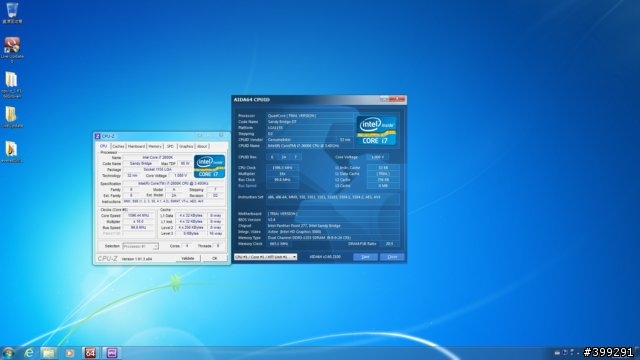Click the Instruction Set field in AIDA64
The width and height of the screenshot is (640, 360).
333,199
